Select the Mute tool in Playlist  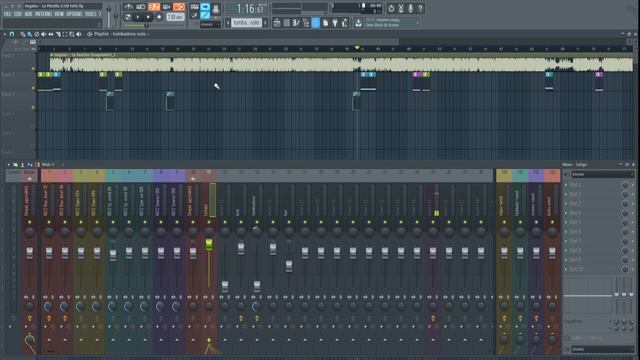click(x=44, y=34)
